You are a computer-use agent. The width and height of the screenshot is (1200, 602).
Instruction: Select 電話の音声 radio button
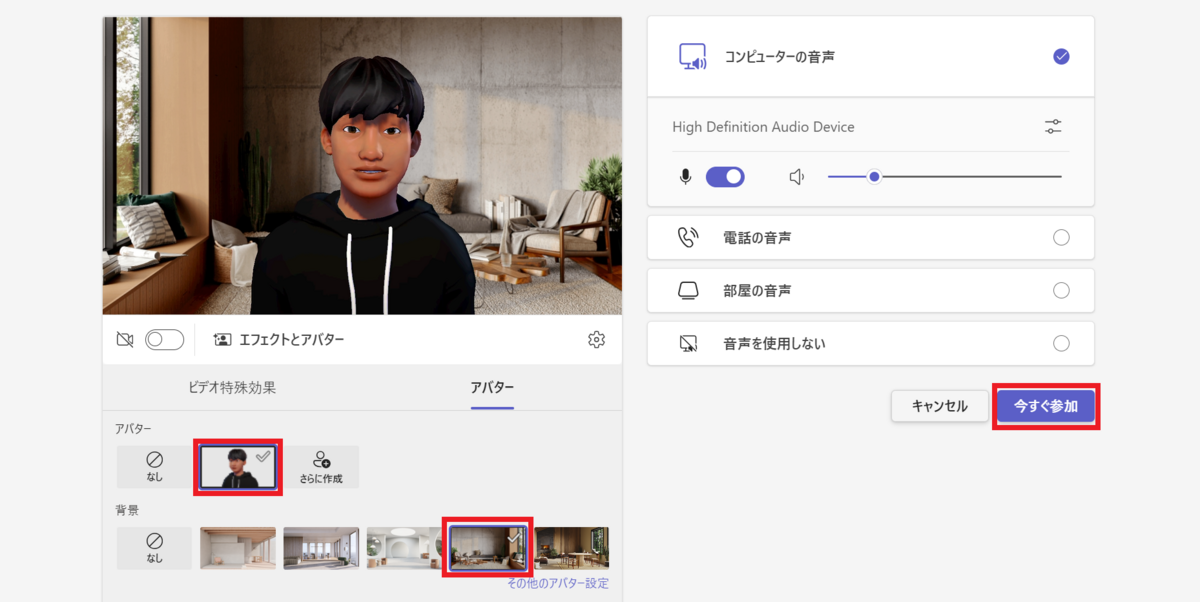[x=1061, y=237]
